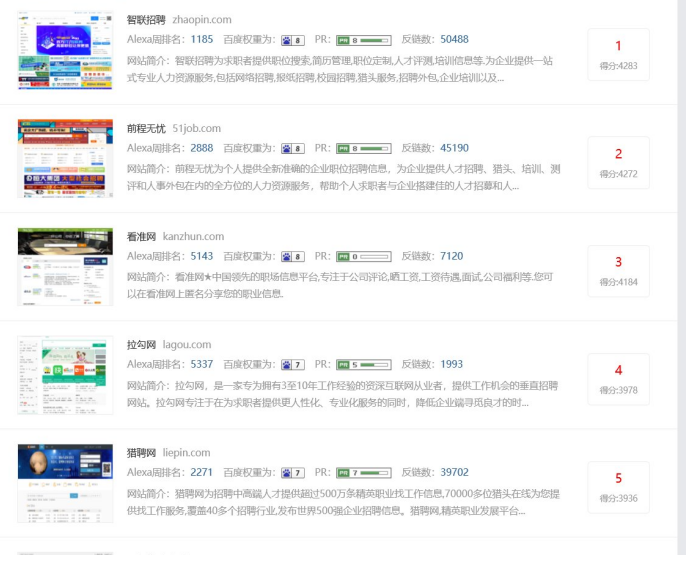The image size is (689, 563).
Task: Click the Baidu weight paw icon for kanzhun.com
Action: tap(293, 257)
